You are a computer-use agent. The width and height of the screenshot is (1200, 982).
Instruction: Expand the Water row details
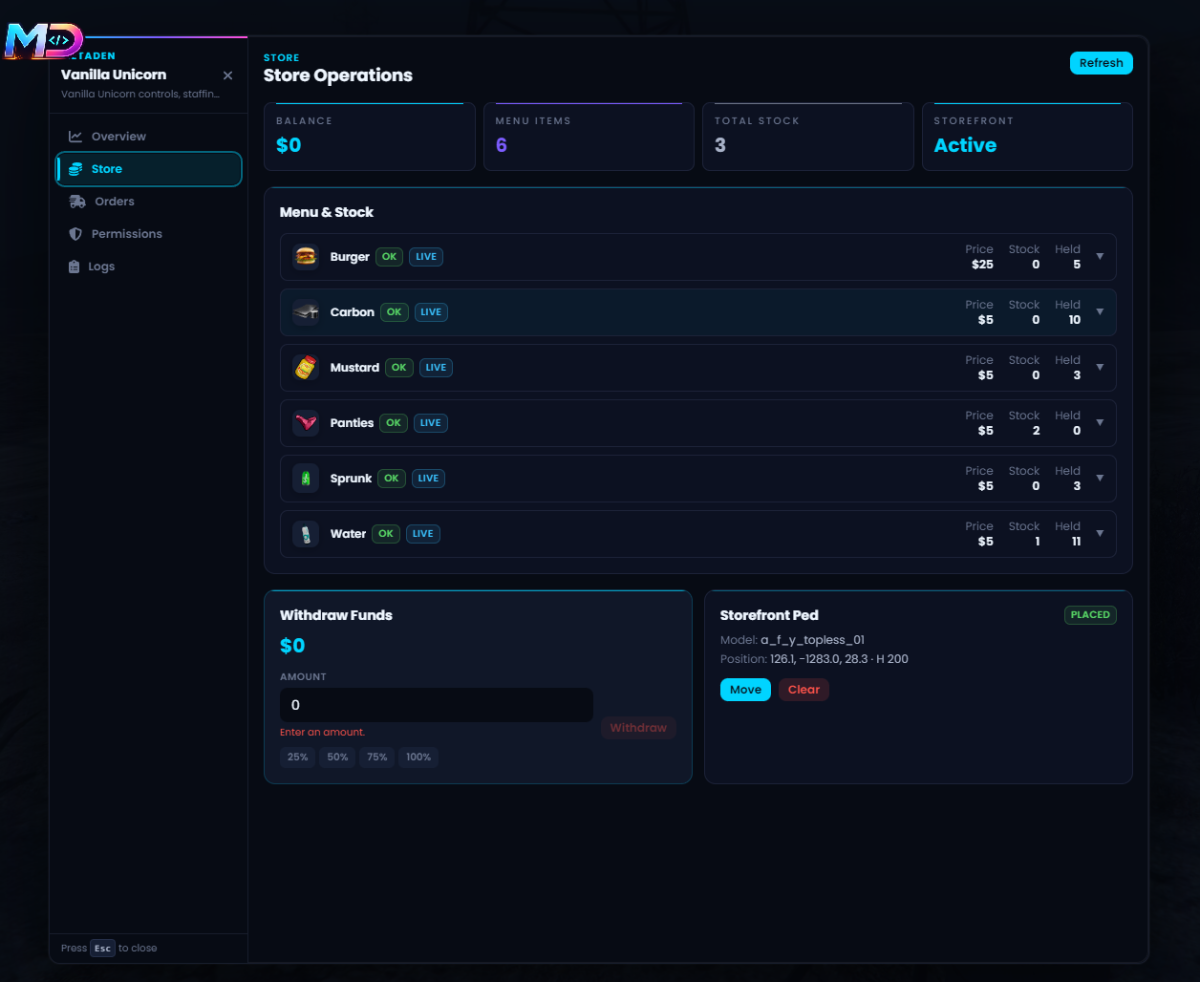tap(1100, 534)
